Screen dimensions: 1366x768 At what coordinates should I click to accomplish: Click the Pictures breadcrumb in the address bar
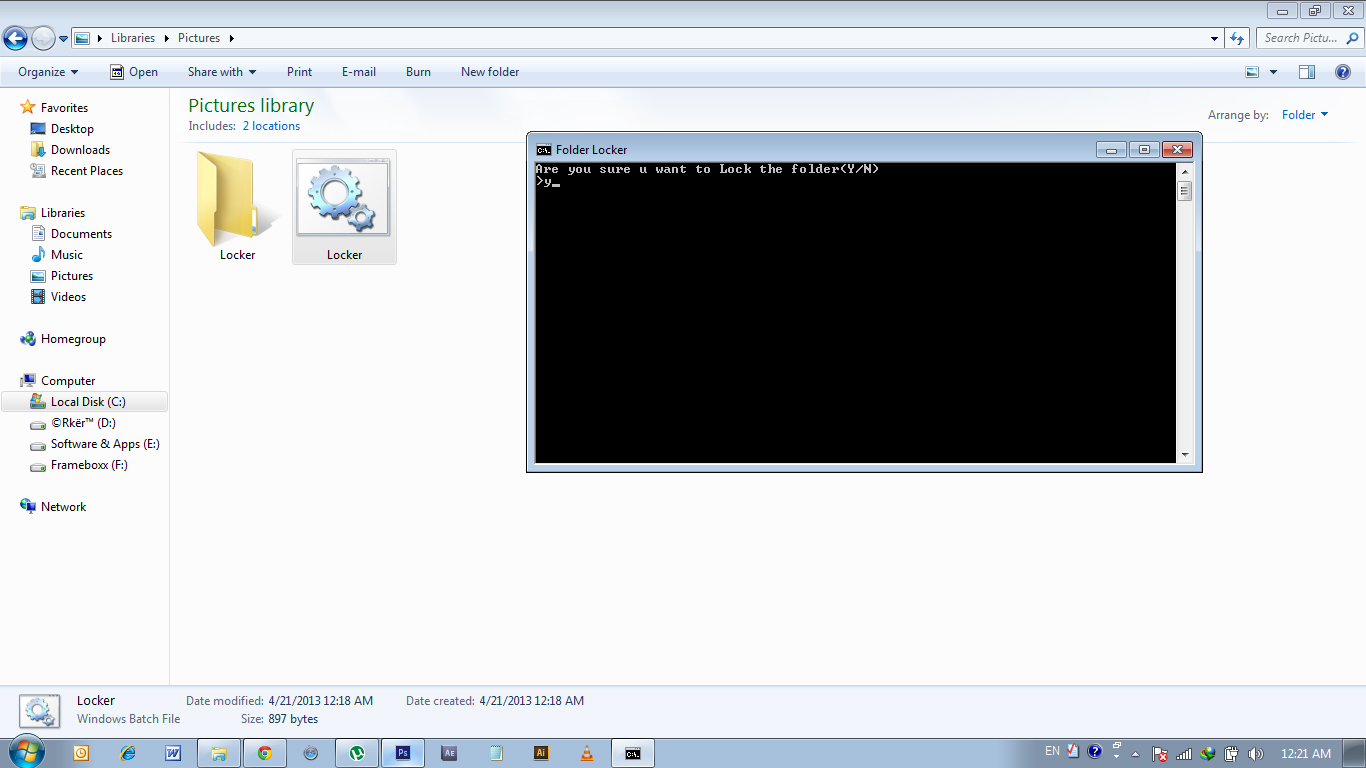[199, 38]
